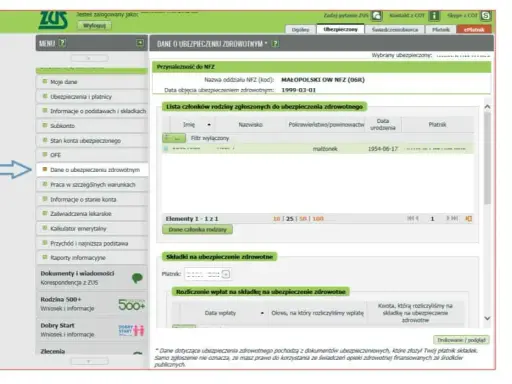Select the checkbox in the małżonek row
Image resolution: width=512 pixels, height=384 pixels.
[166, 148]
